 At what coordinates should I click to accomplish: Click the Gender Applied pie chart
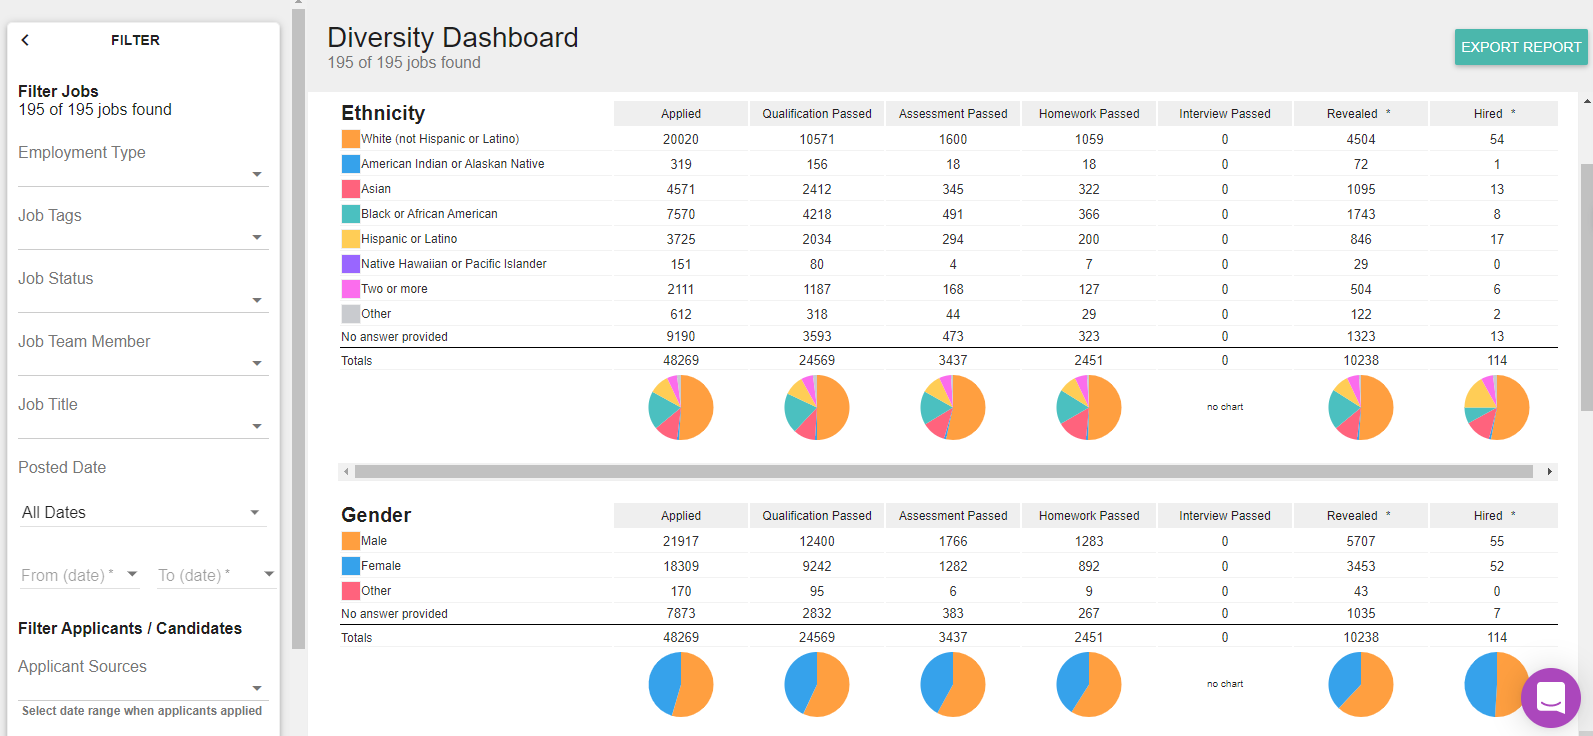click(x=681, y=684)
